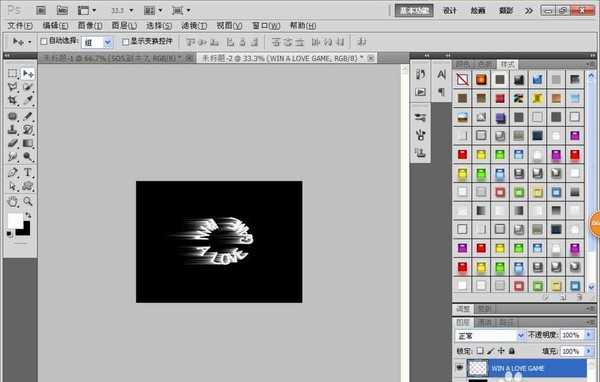The width and height of the screenshot is (600, 382).
Task: Enable the 自动选择 checkbox
Action: tap(44, 41)
